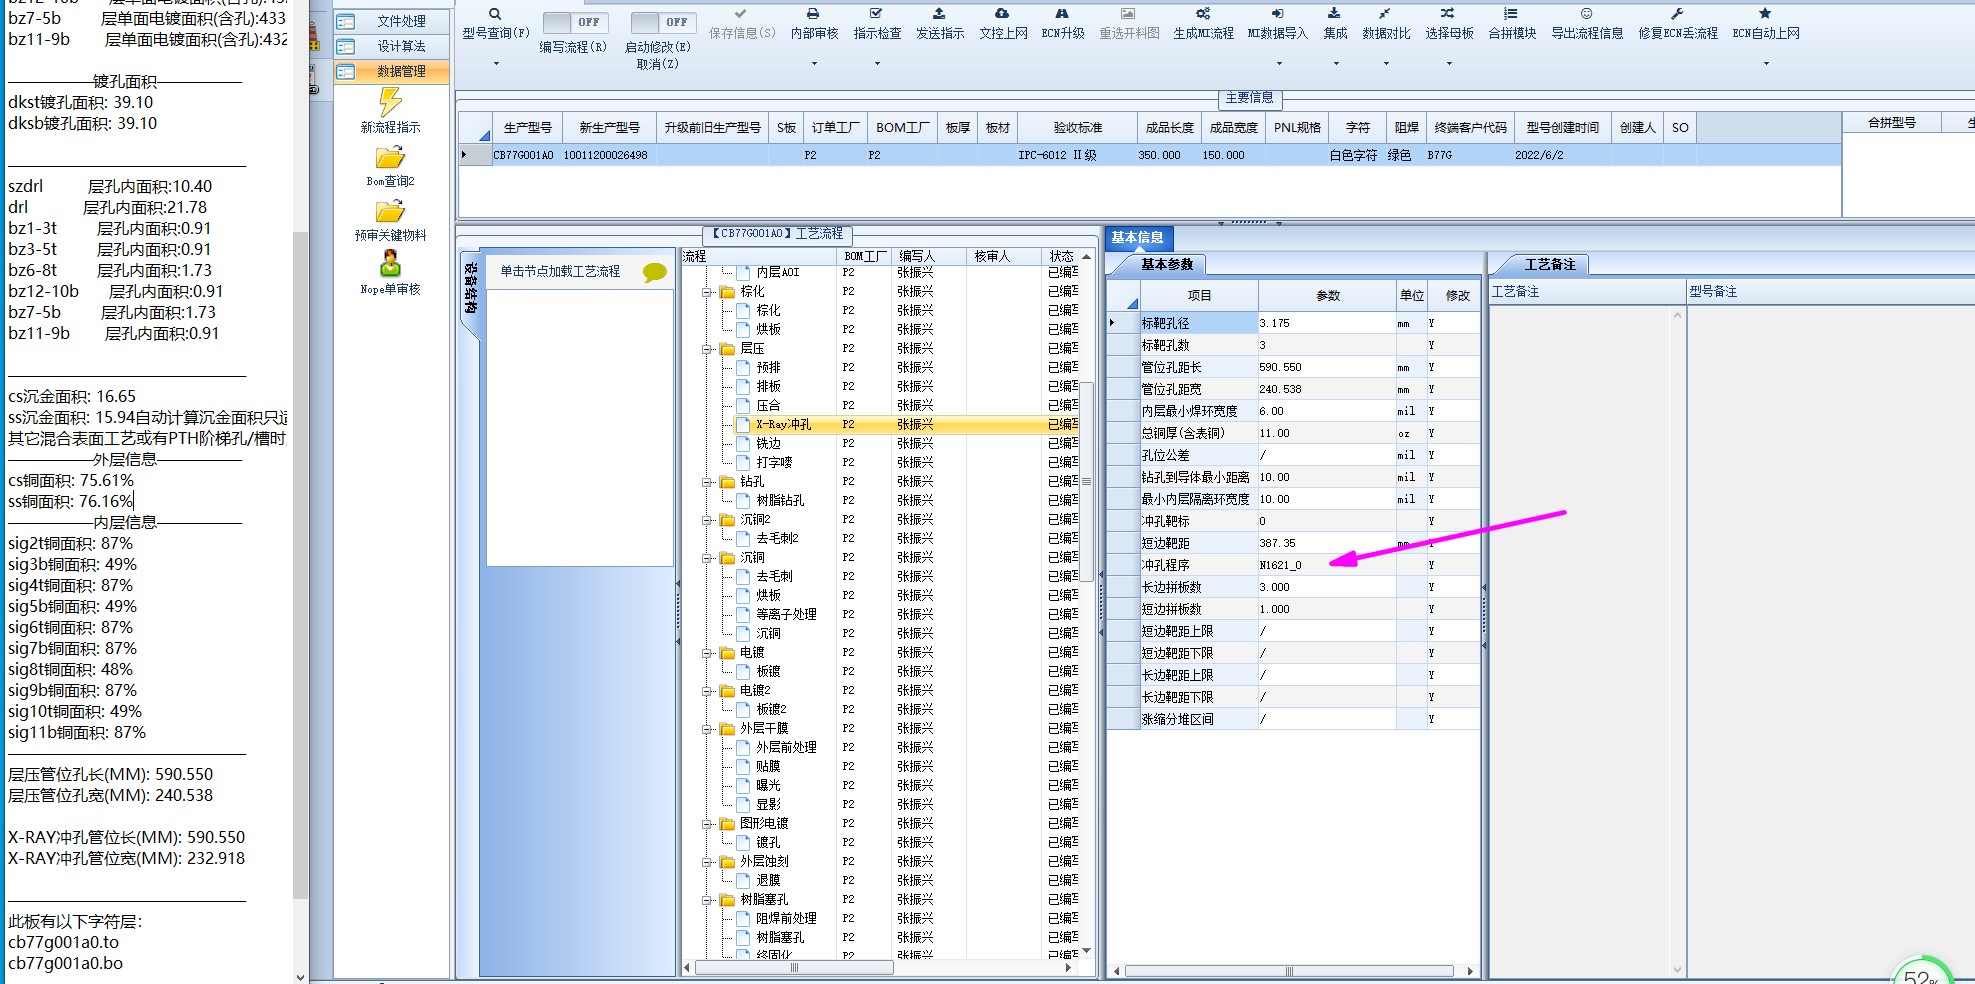This screenshot has height=984, width=1975.
Task: Click the 电镀 folder icon in tree
Action: click(x=728, y=653)
